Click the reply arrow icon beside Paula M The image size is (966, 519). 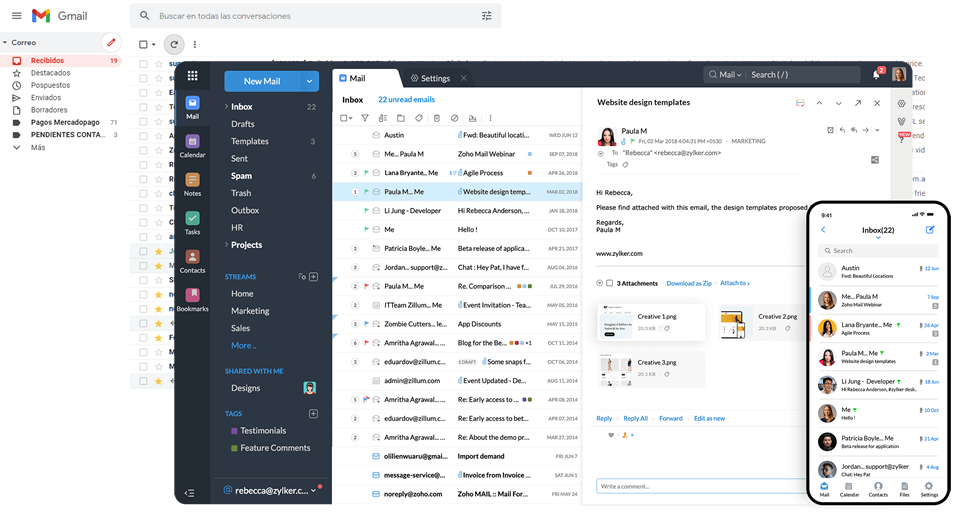point(842,131)
